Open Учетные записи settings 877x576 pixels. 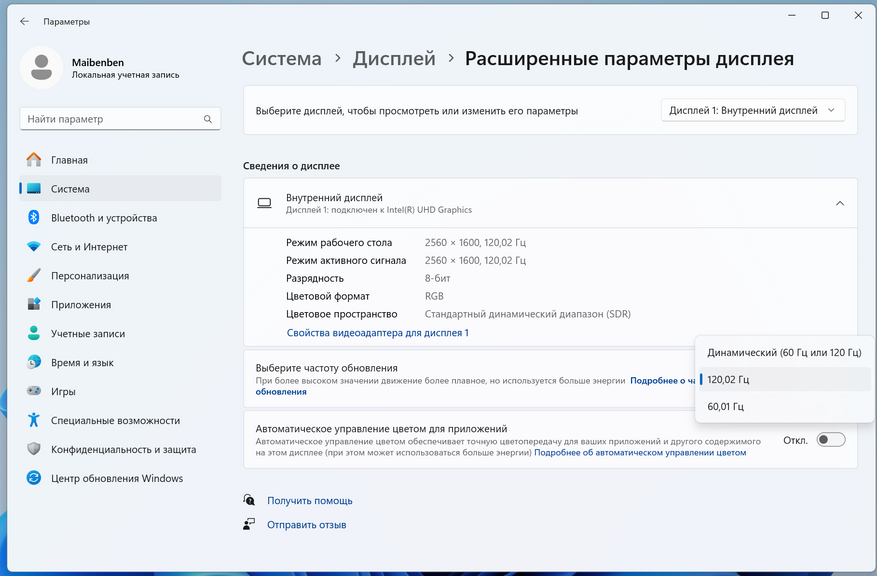tap(120, 333)
